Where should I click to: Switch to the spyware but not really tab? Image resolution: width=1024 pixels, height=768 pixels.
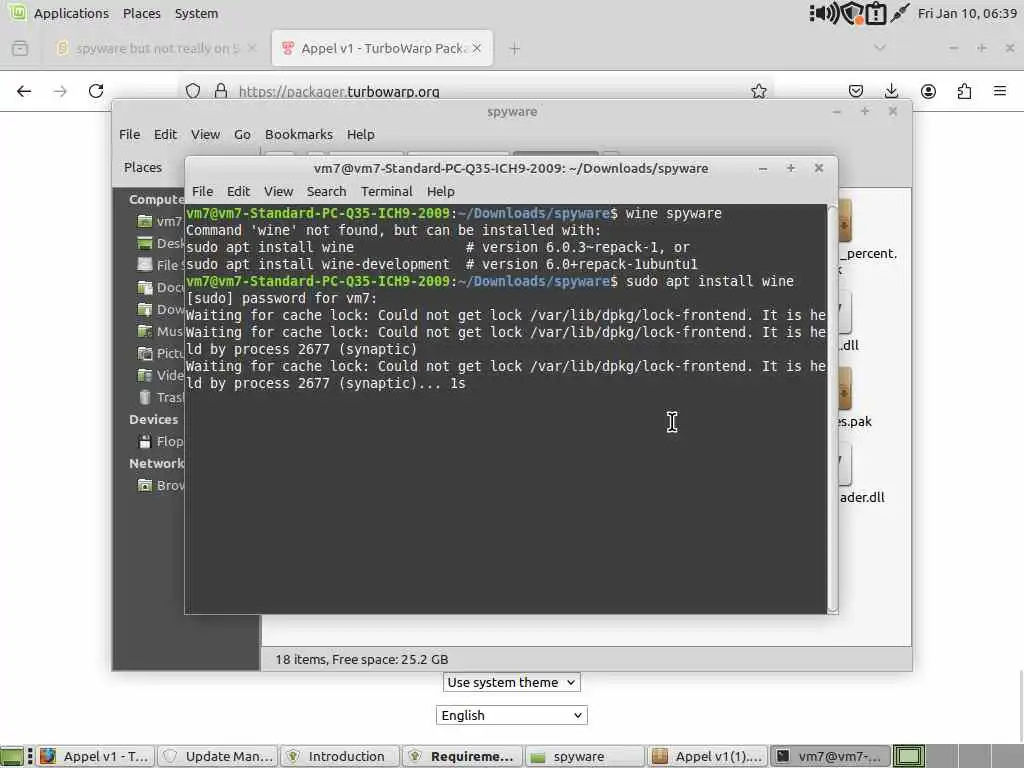click(156, 48)
